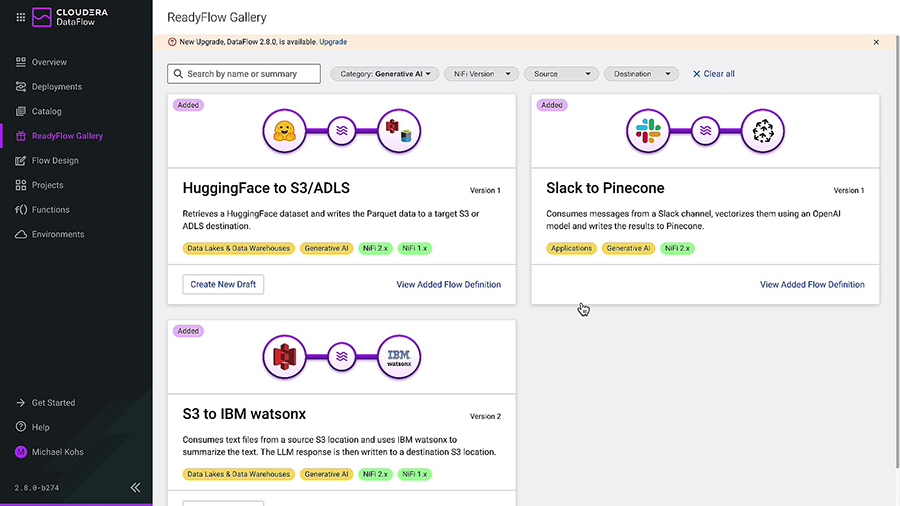Open Deployments page
This screenshot has width=900, height=506.
pos(57,87)
